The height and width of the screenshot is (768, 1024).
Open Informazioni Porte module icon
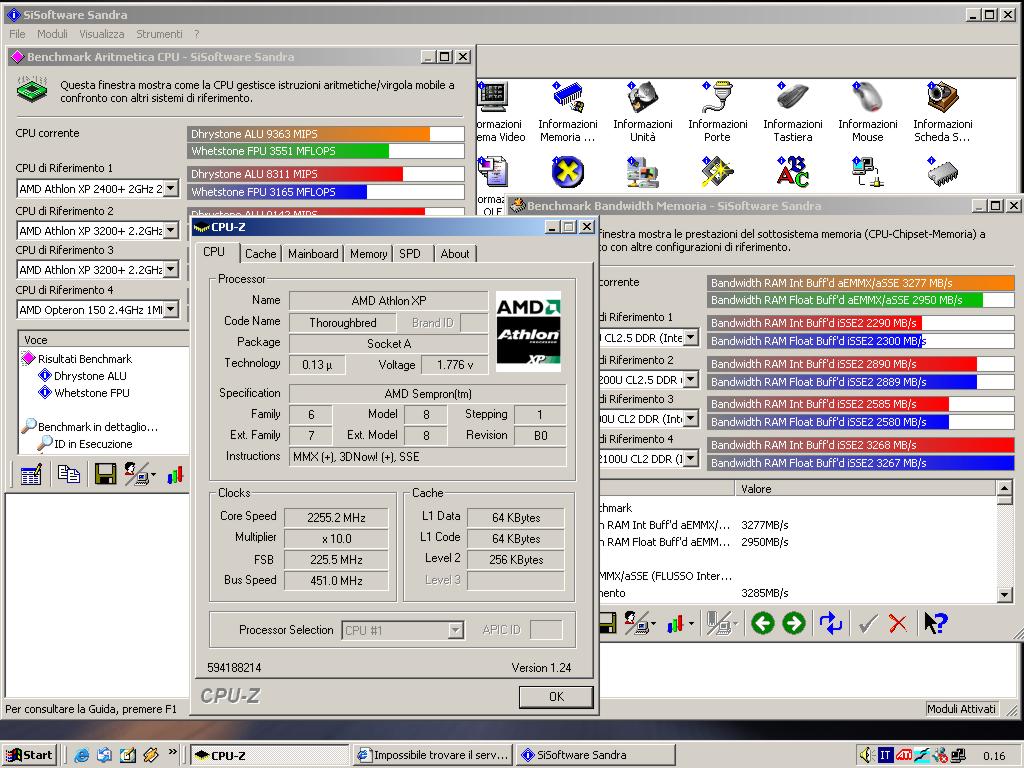click(x=717, y=98)
